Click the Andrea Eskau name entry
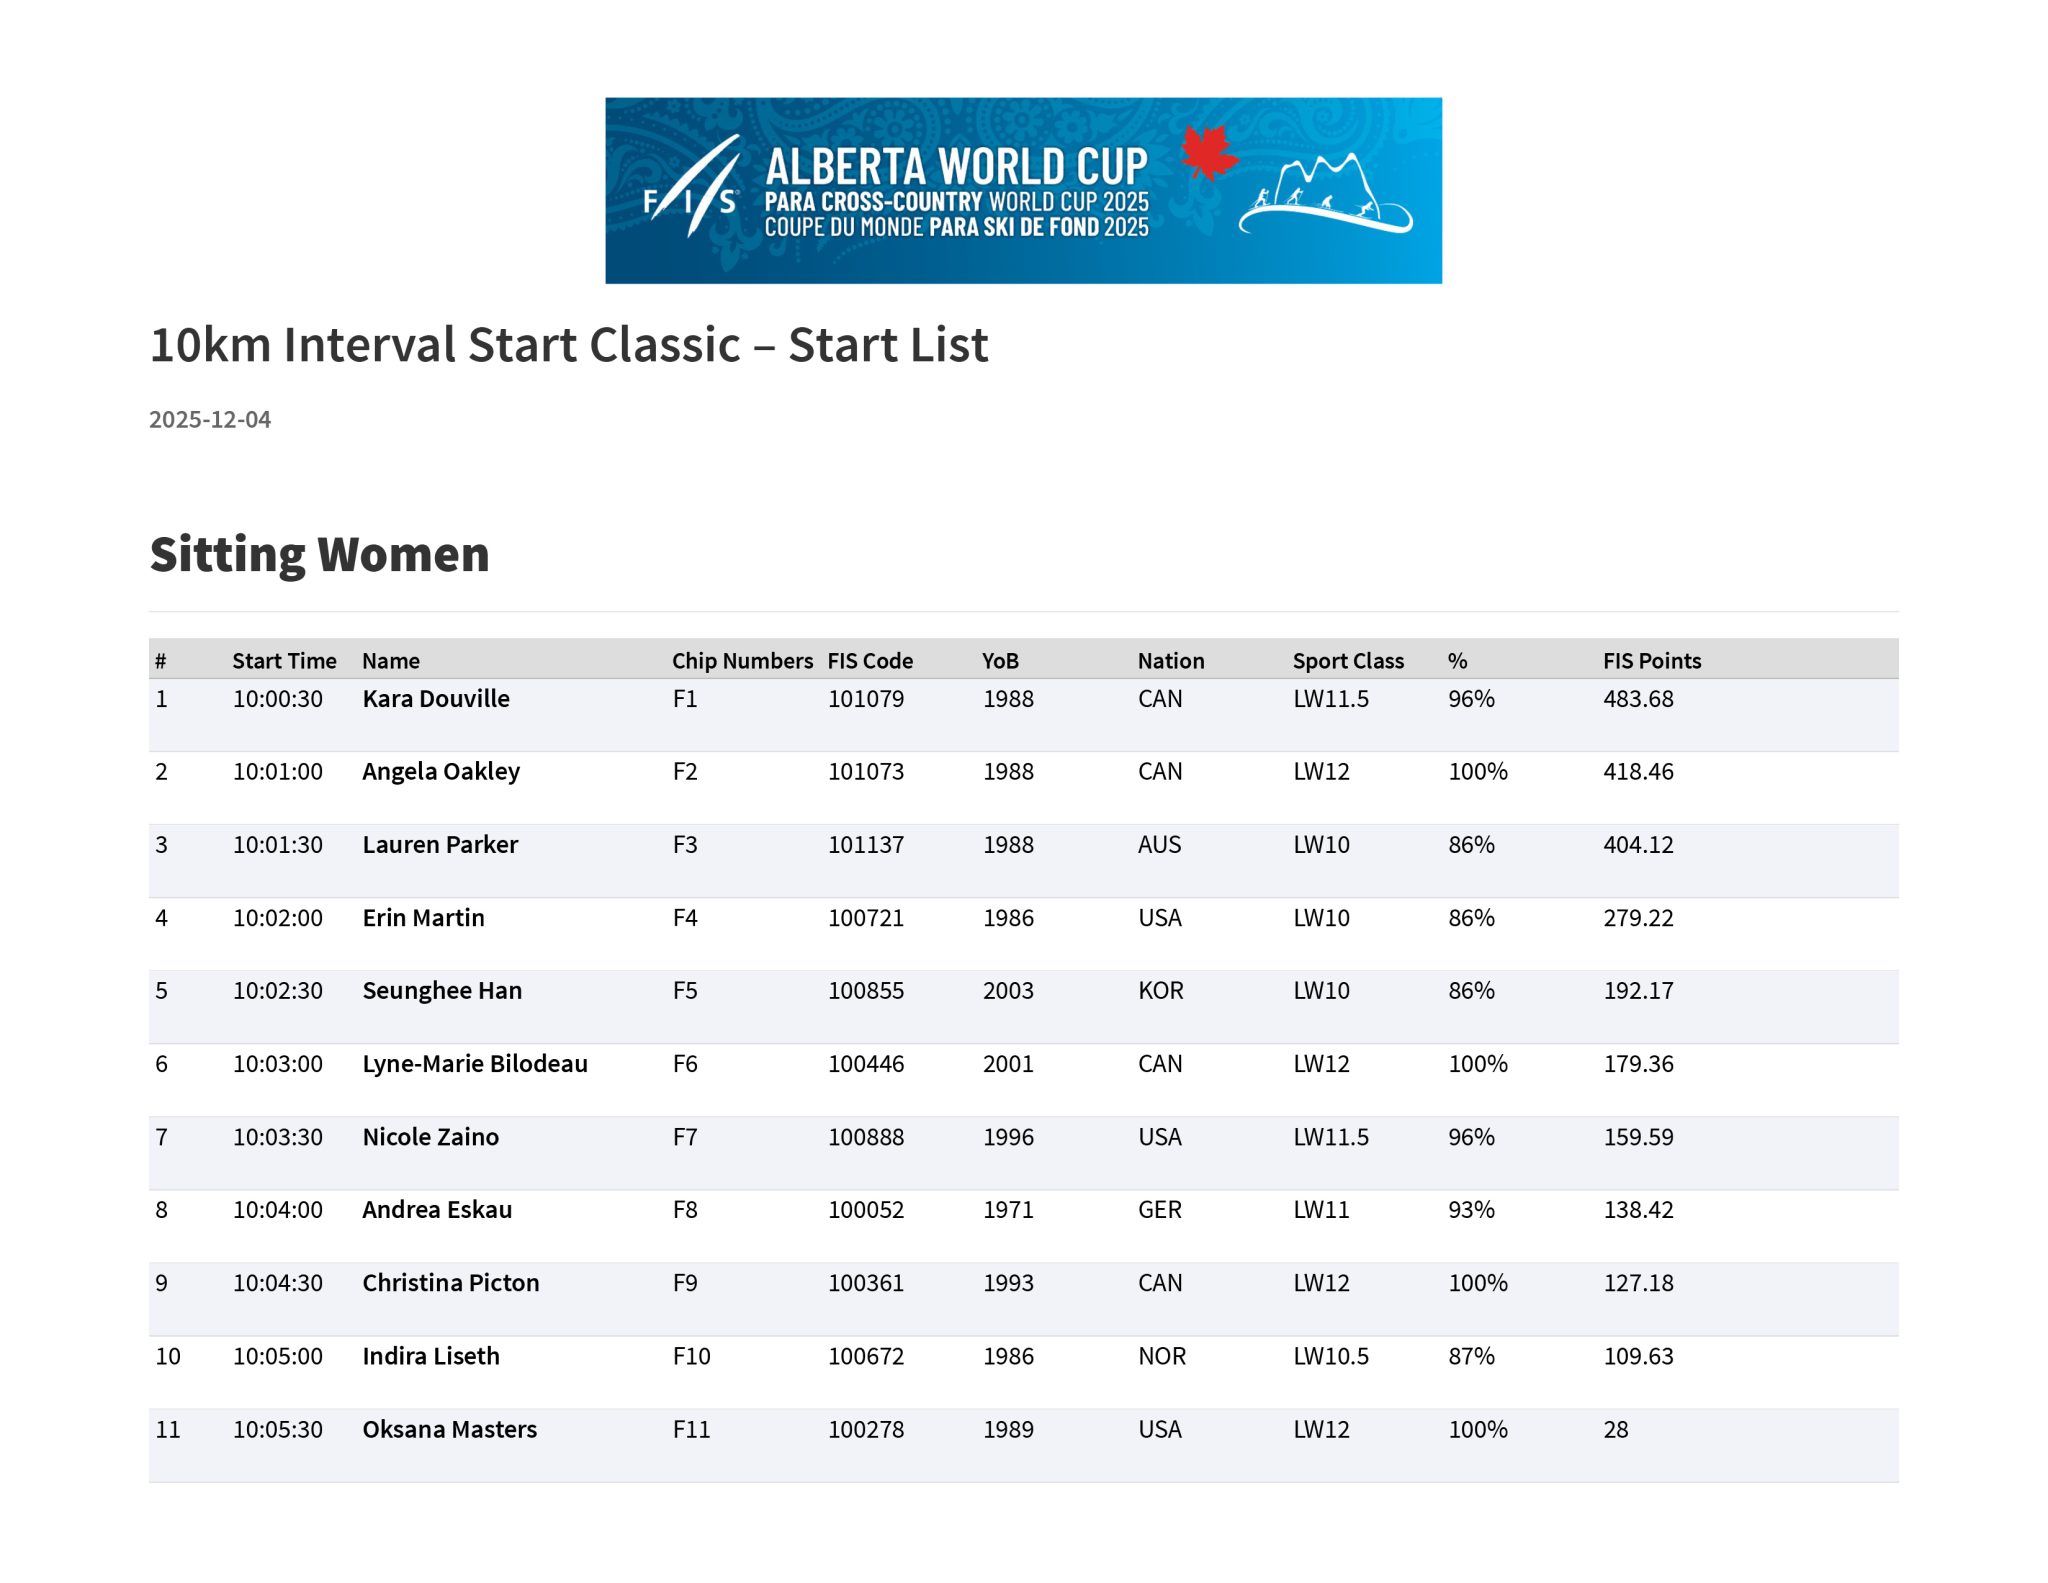This screenshot has height=1583, width=2048. click(x=437, y=1210)
